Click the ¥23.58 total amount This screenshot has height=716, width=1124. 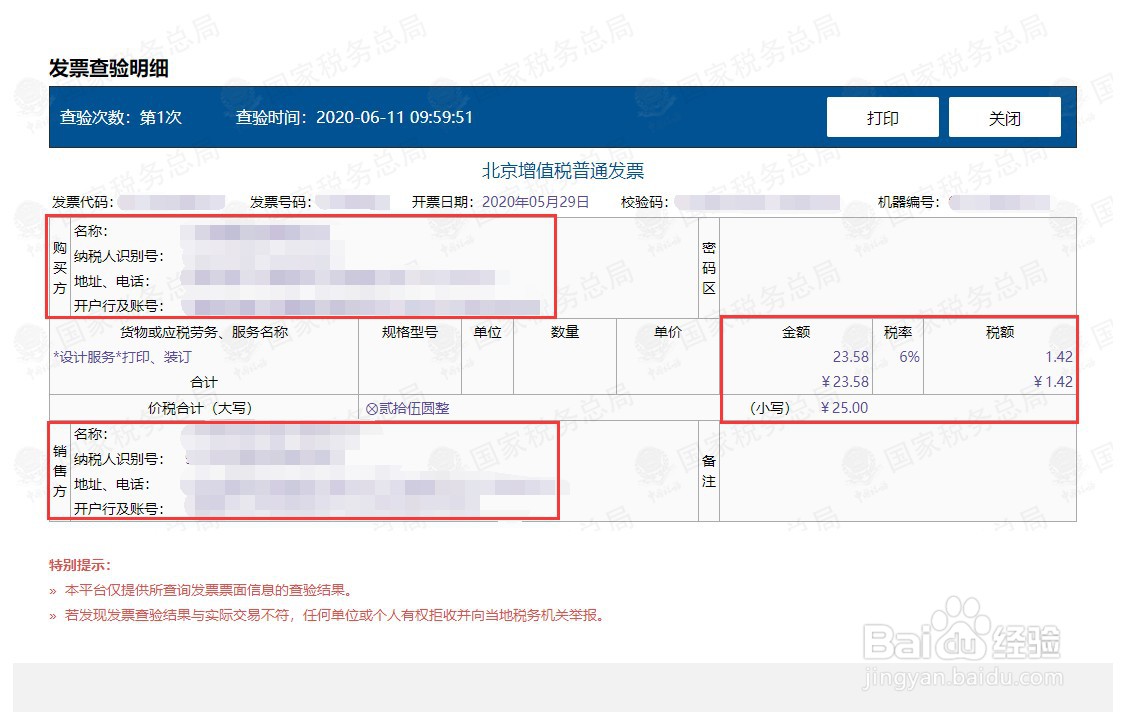click(845, 382)
